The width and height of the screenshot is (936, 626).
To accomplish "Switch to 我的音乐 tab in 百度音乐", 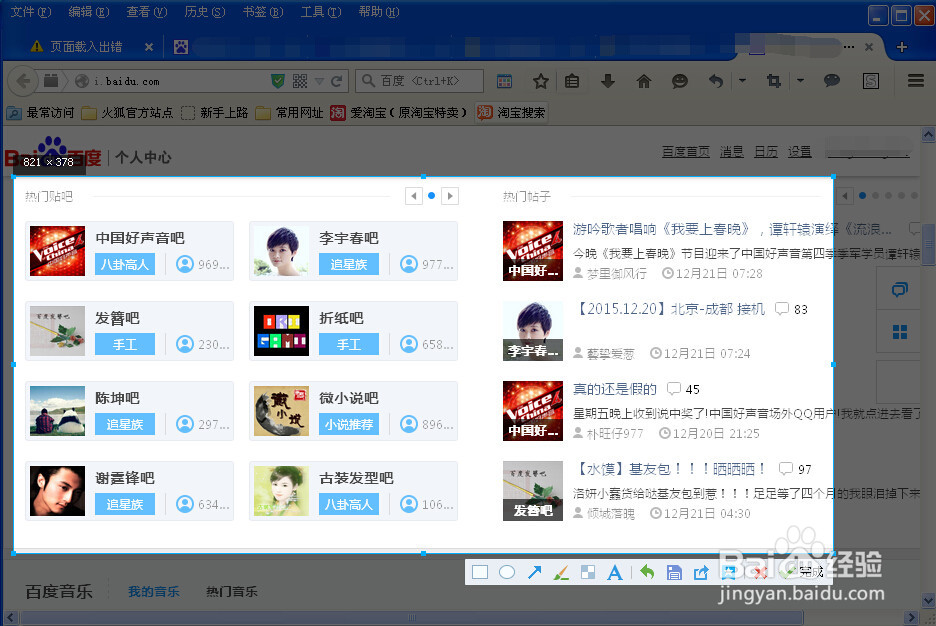I will 153,591.
